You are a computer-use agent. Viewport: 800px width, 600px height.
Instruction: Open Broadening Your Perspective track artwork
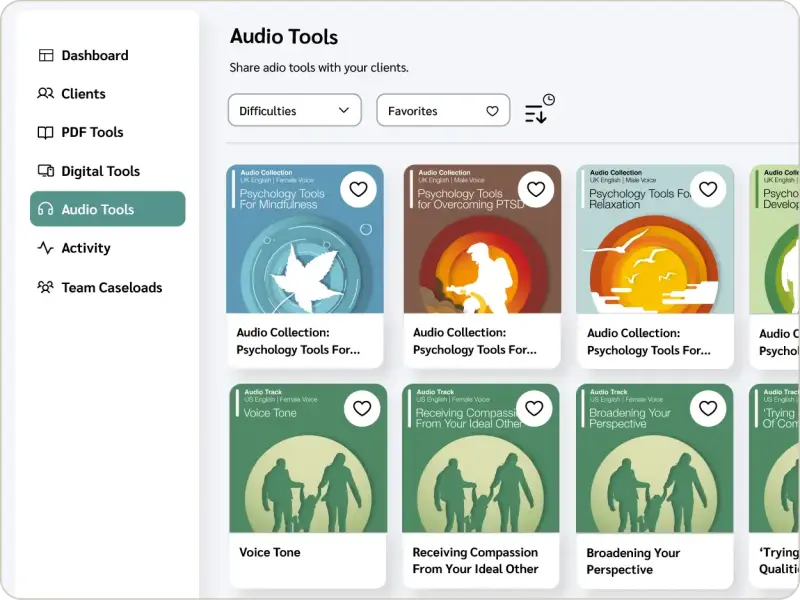(x=655, y=459)
